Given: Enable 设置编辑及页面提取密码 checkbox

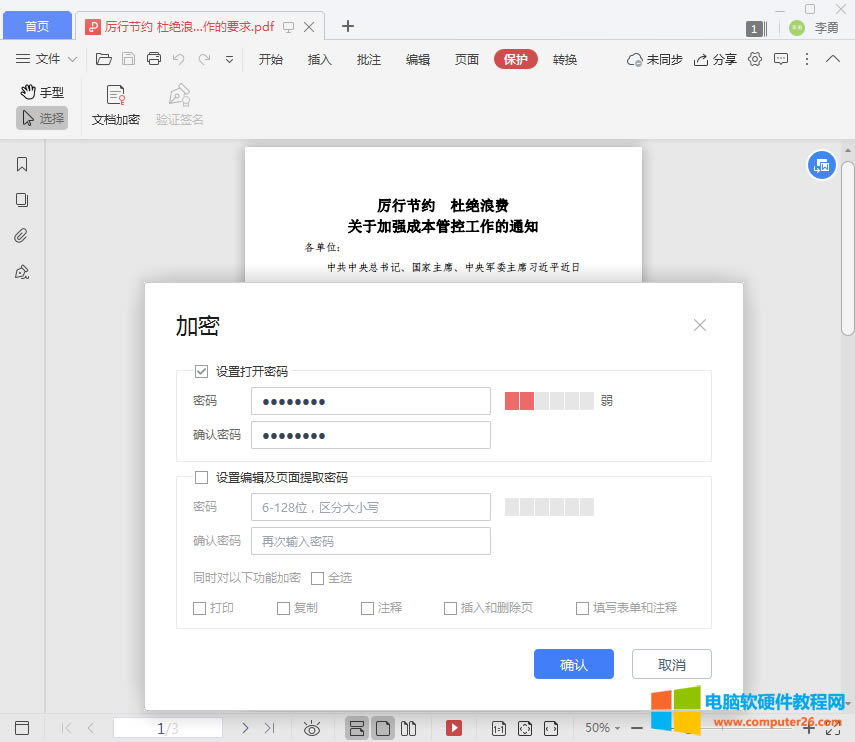Looking at the screenshot, I should 201,477.
